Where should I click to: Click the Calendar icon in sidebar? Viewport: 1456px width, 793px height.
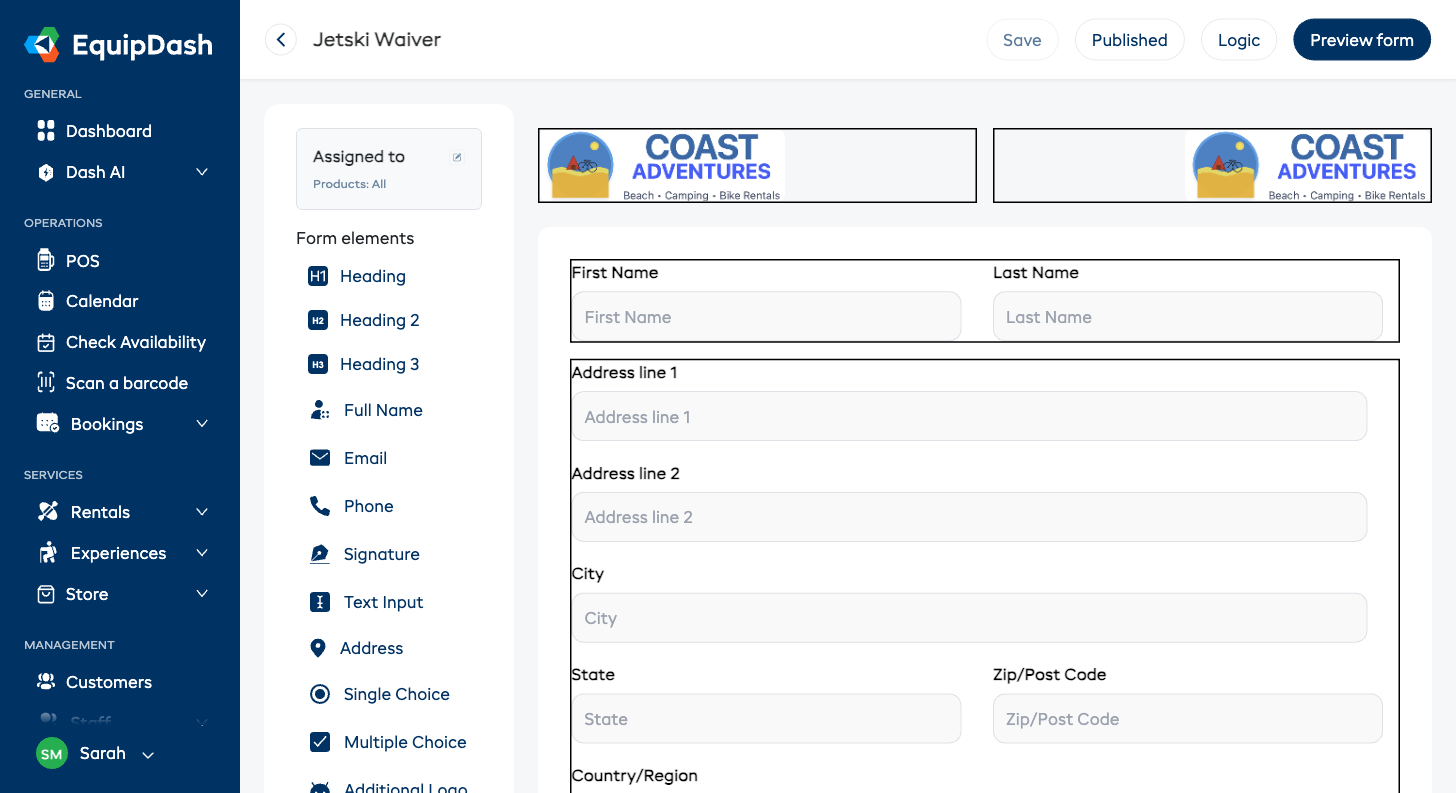click(x=45, y=301)
